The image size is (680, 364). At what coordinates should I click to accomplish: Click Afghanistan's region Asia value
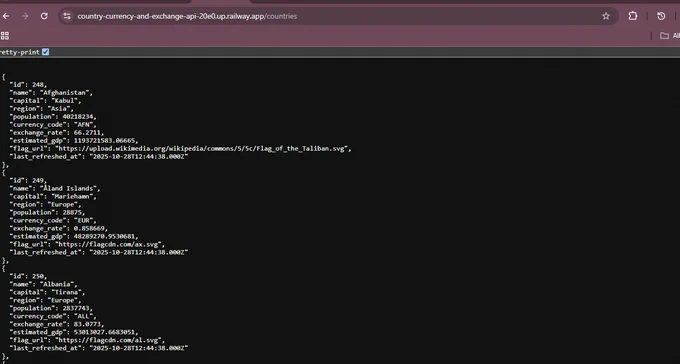tap(59, 108)
